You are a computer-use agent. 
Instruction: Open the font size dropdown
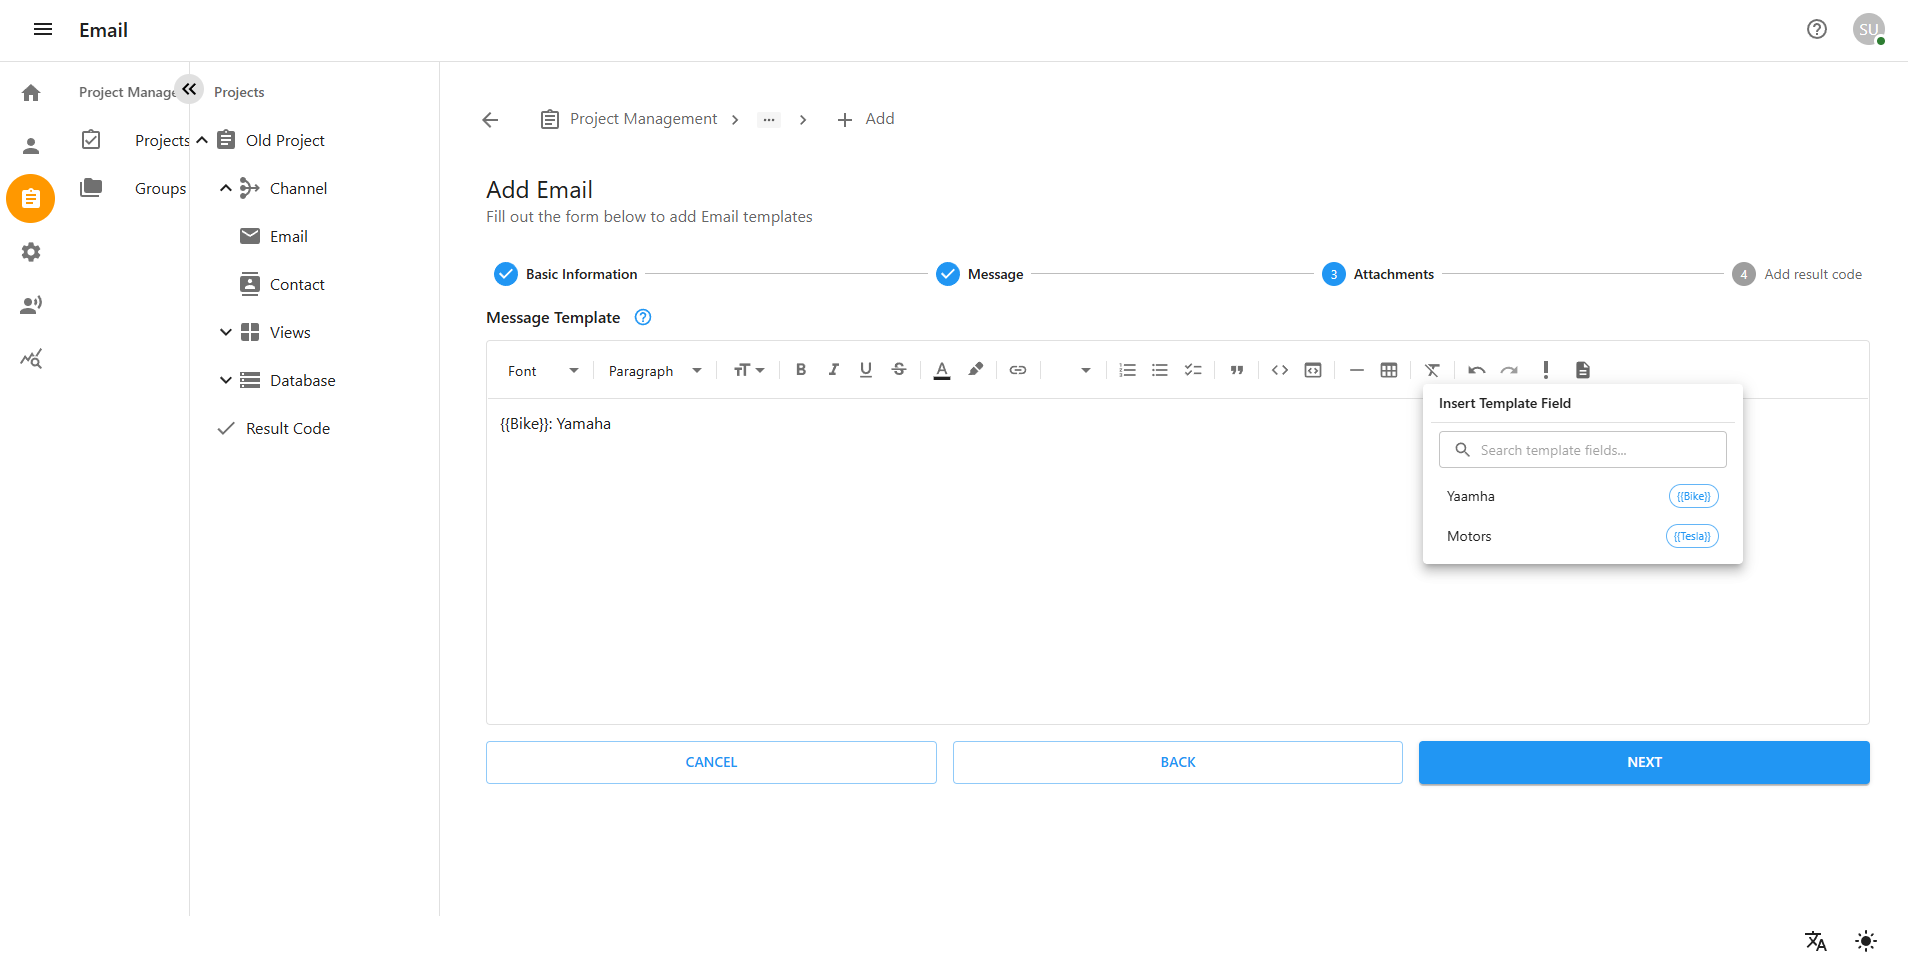click(749, 370)
